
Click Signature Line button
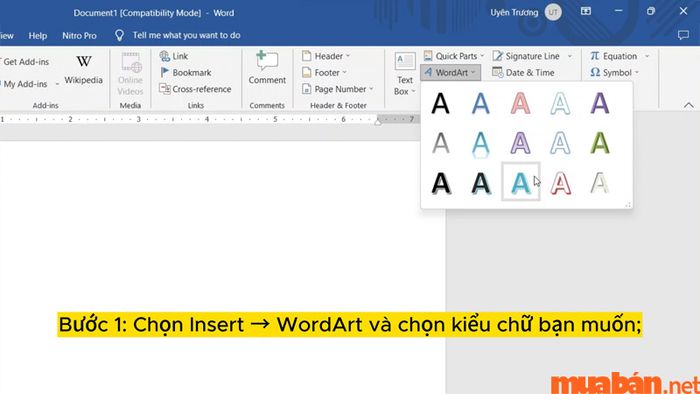tap(526, 56)
